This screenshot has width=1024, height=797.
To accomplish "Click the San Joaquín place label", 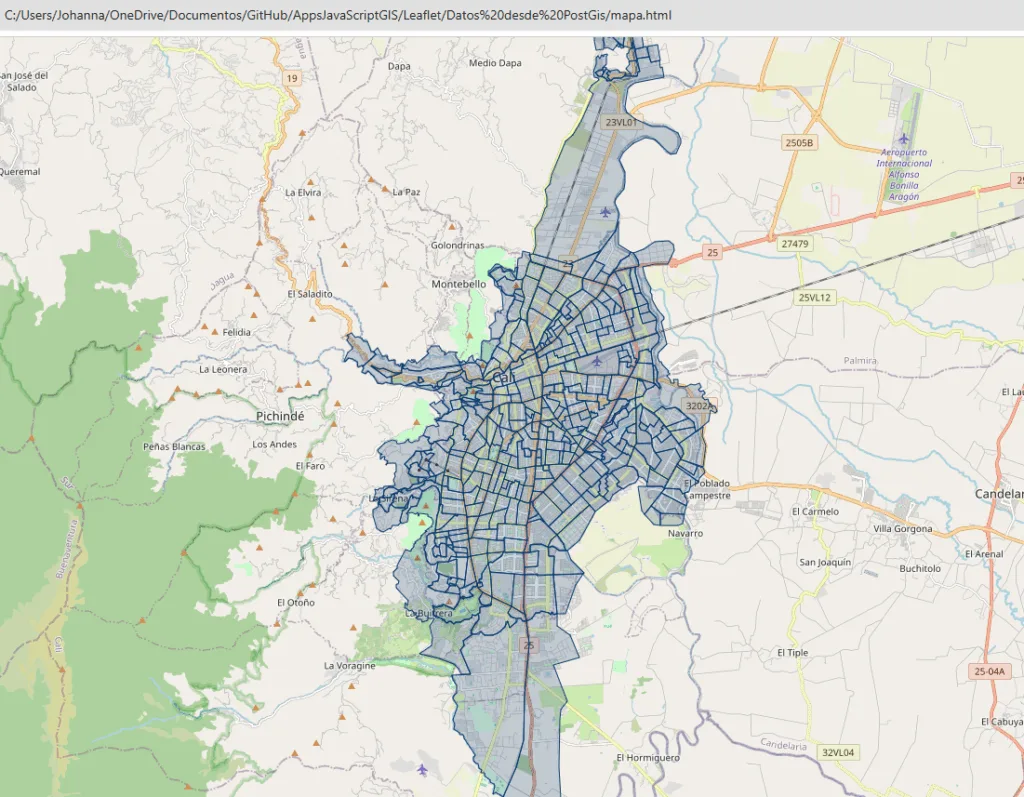I will (825, 562).
